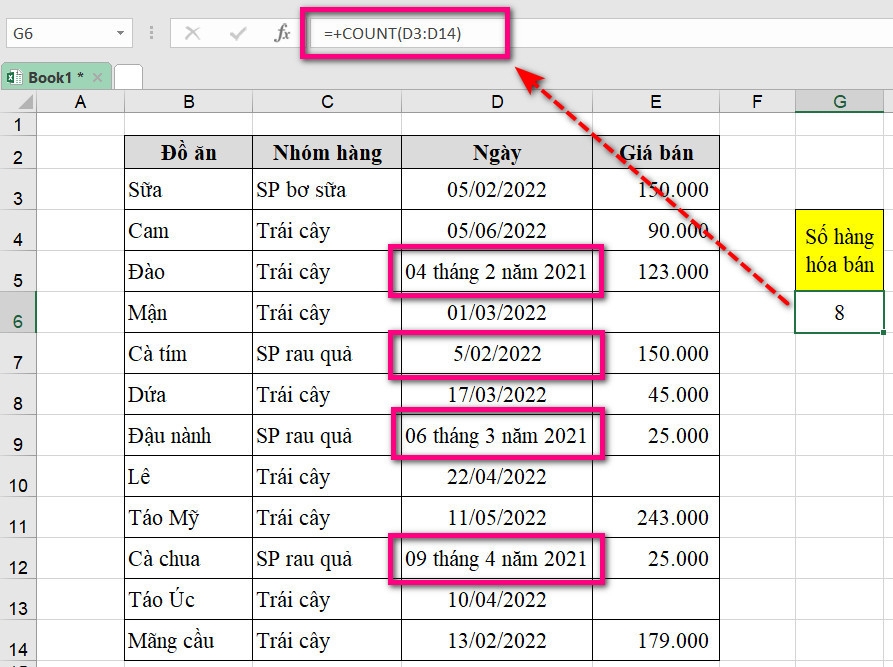Viewport: 893px width, 667px height.
Task: Open the Name Box dropdown arrow
Action: tap(119, 32)
